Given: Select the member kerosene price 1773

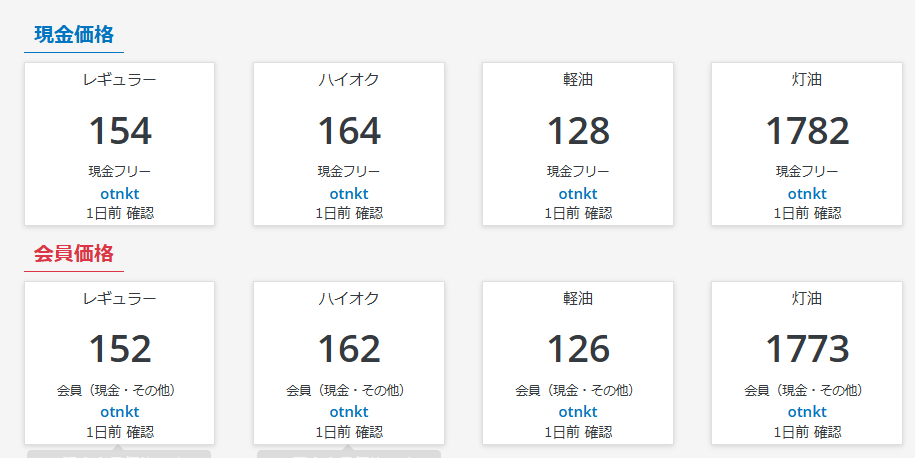Looking at the screenshot, I should [806, 349].
